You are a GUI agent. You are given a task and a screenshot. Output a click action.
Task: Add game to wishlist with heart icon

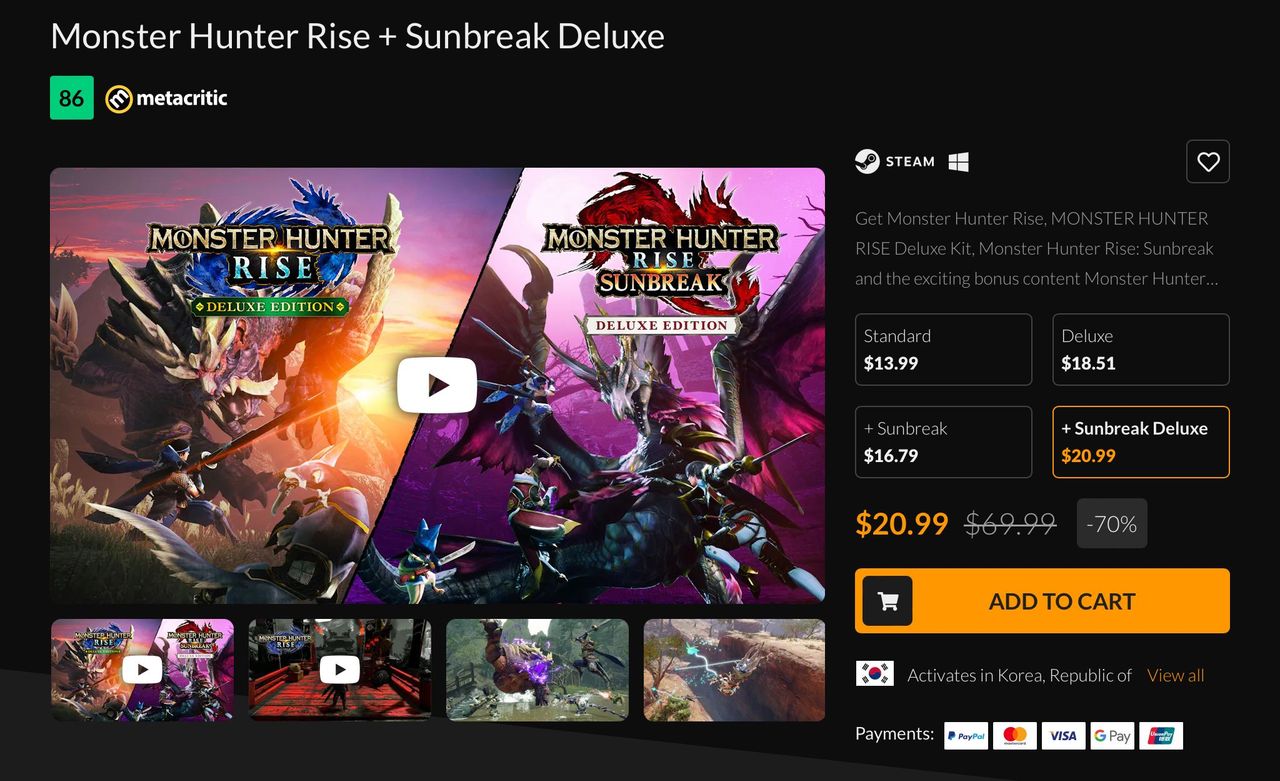point(1208,162)
